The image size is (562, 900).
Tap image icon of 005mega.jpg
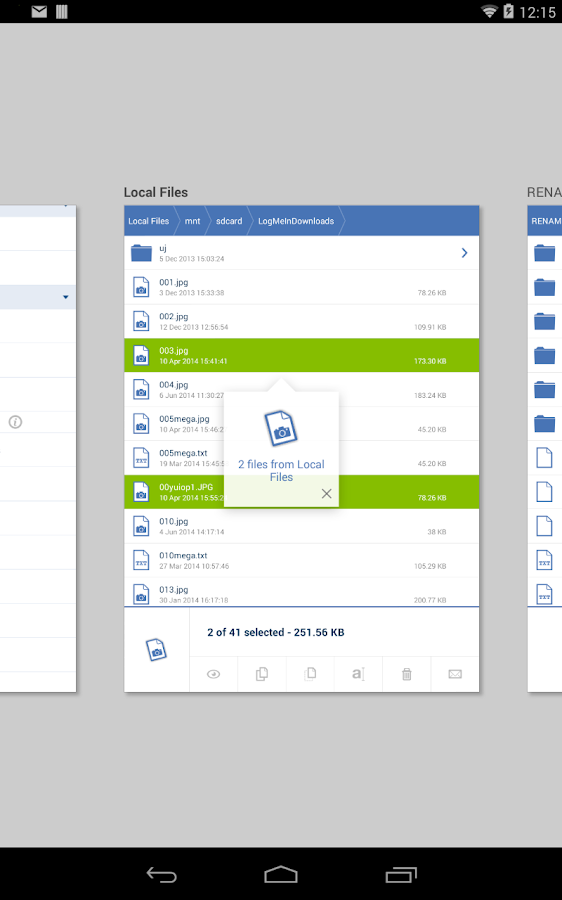[x=141, y=424]
